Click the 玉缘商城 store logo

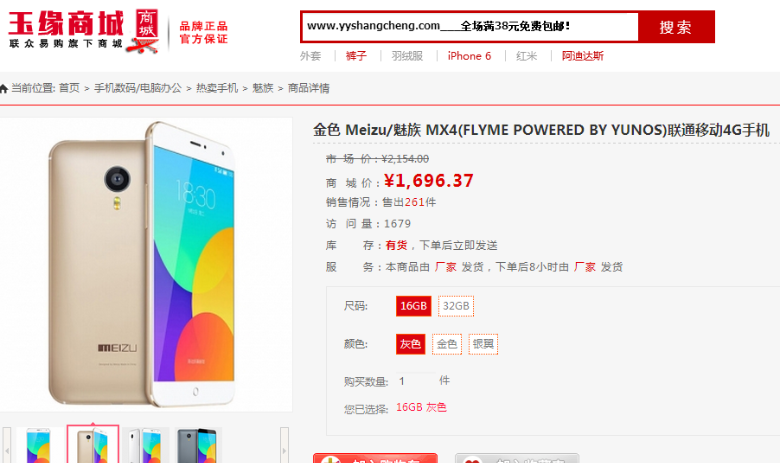tap(84, 31)
